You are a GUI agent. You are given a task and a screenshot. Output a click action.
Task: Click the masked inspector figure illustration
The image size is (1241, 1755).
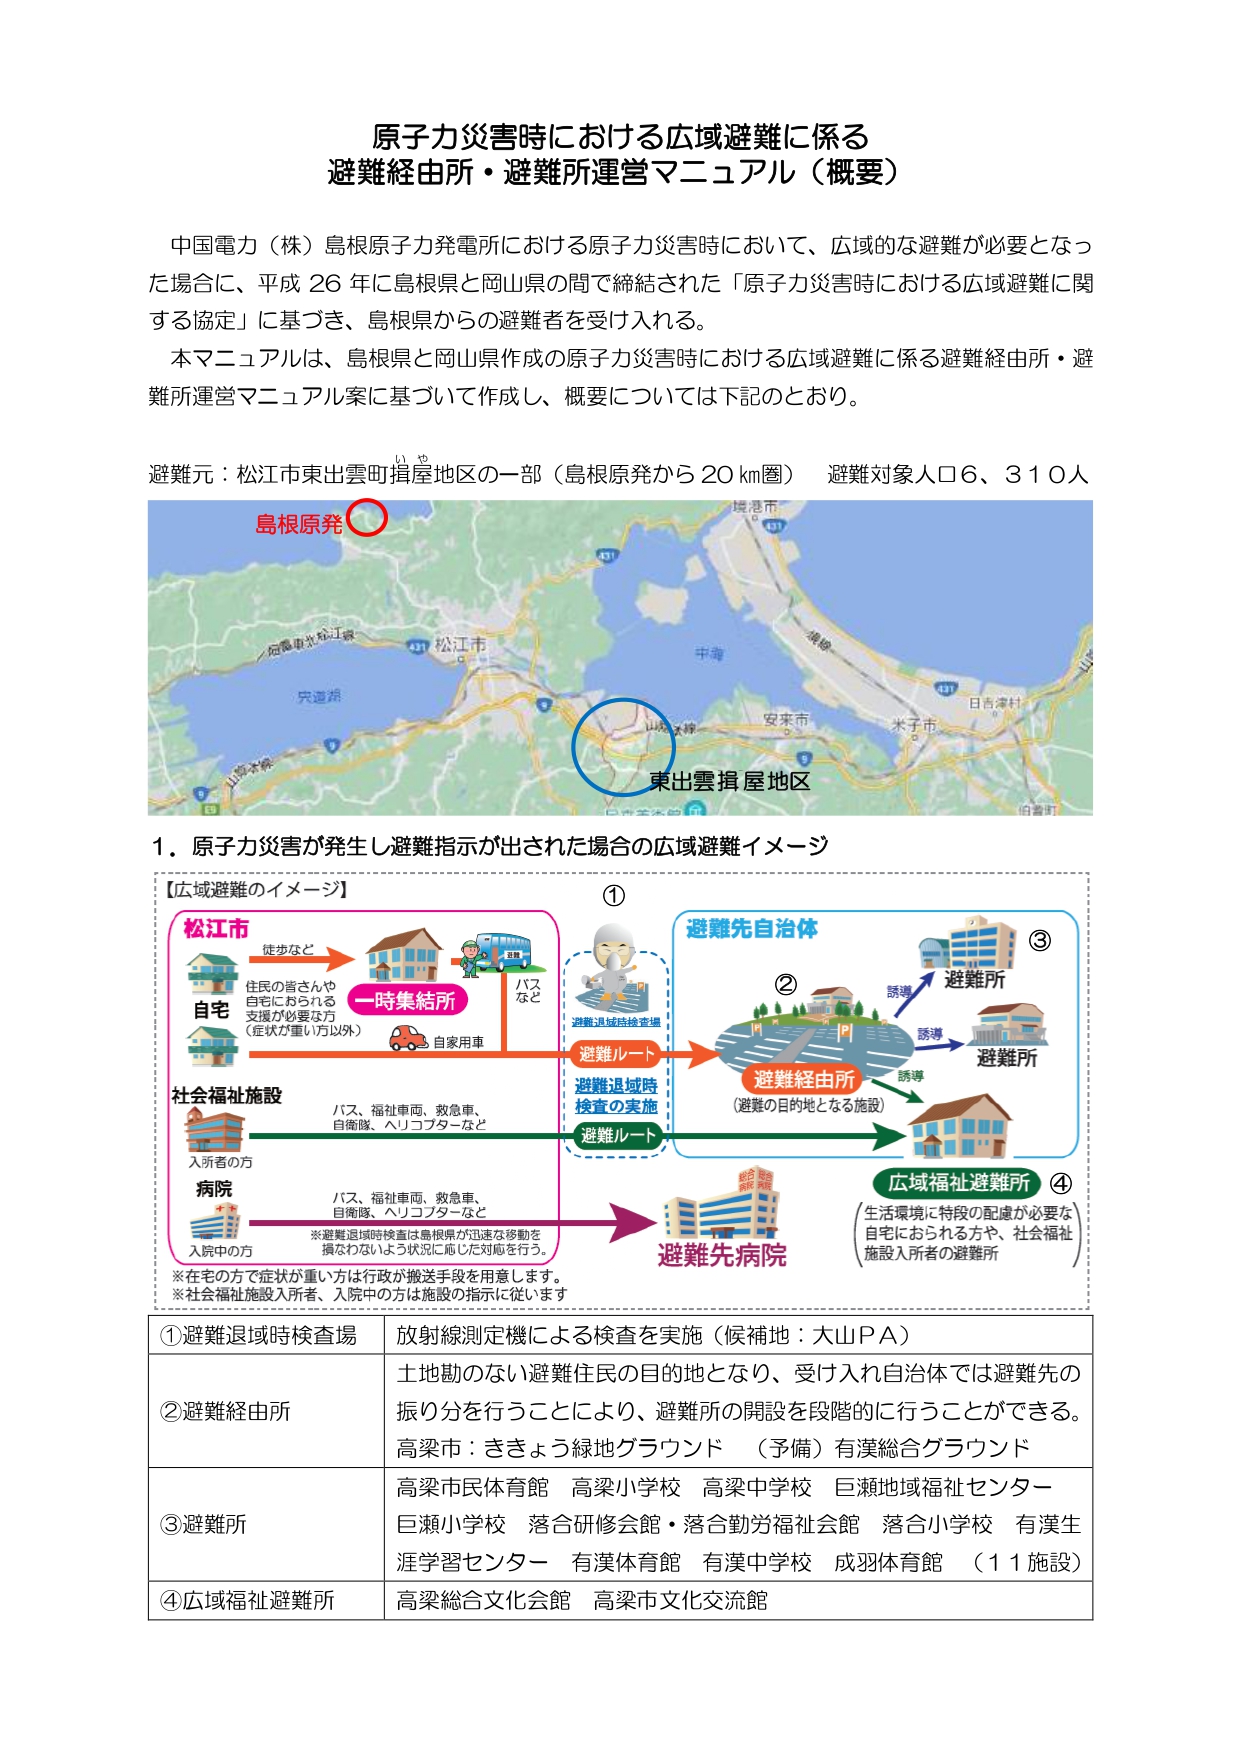614,963
